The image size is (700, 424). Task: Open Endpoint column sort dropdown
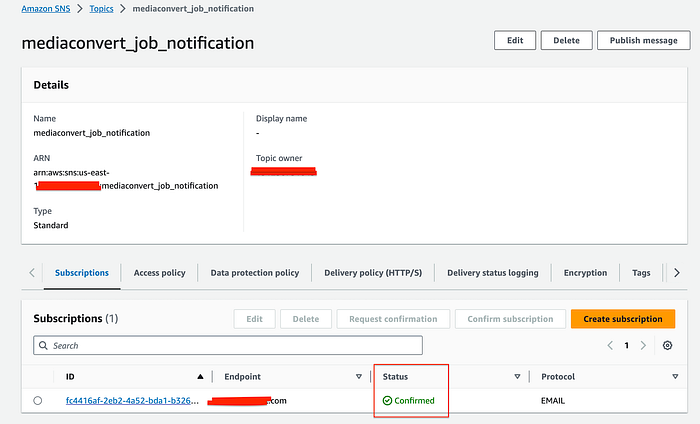[358, 377]
